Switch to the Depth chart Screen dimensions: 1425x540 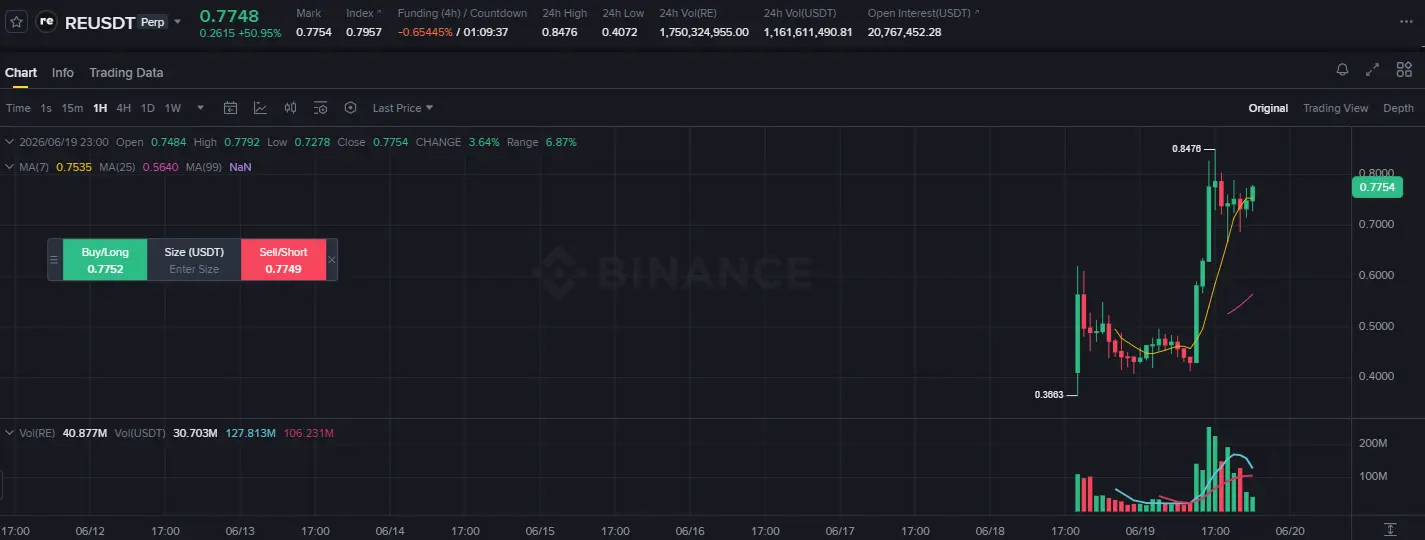click(x=1399, y=108)
